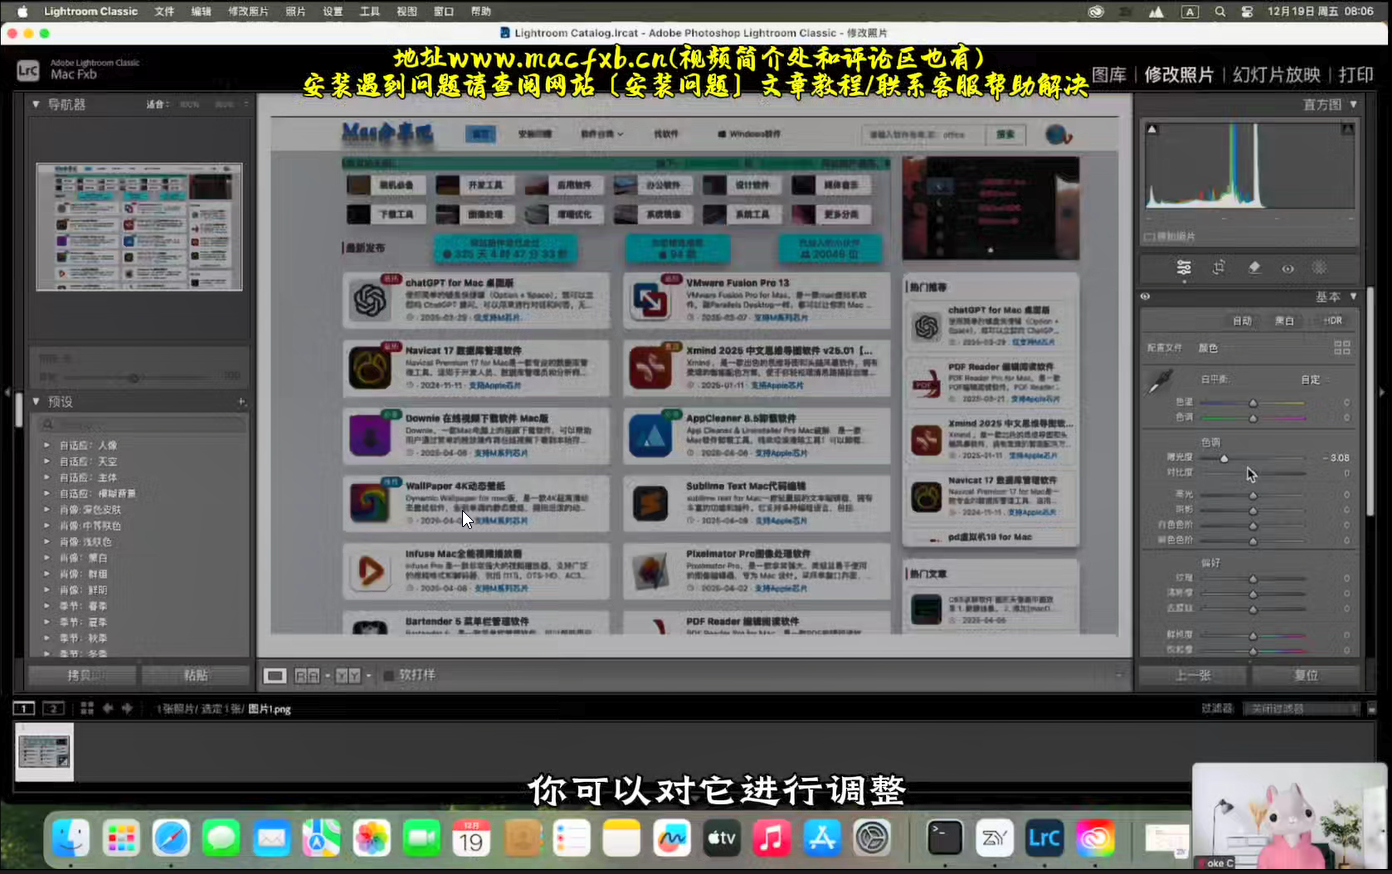Expand the 肖像: 黑白 preset group
The height and width of the screenshot is (874, 1392).
tap(46, 557)
